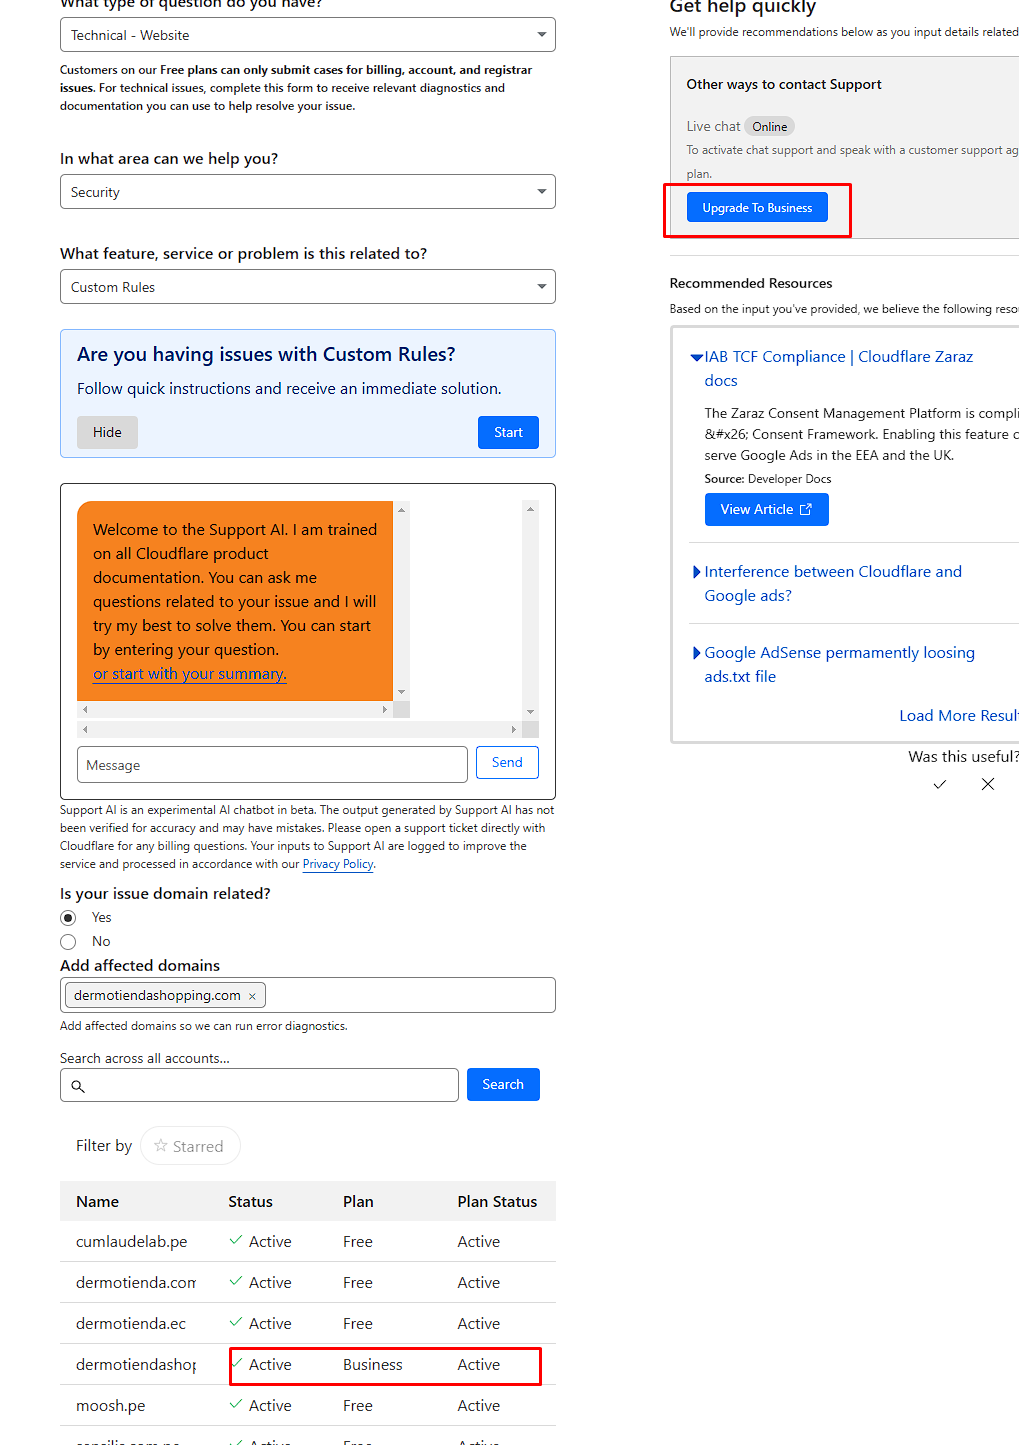Select the No radio for domain related

click(68, 942)
